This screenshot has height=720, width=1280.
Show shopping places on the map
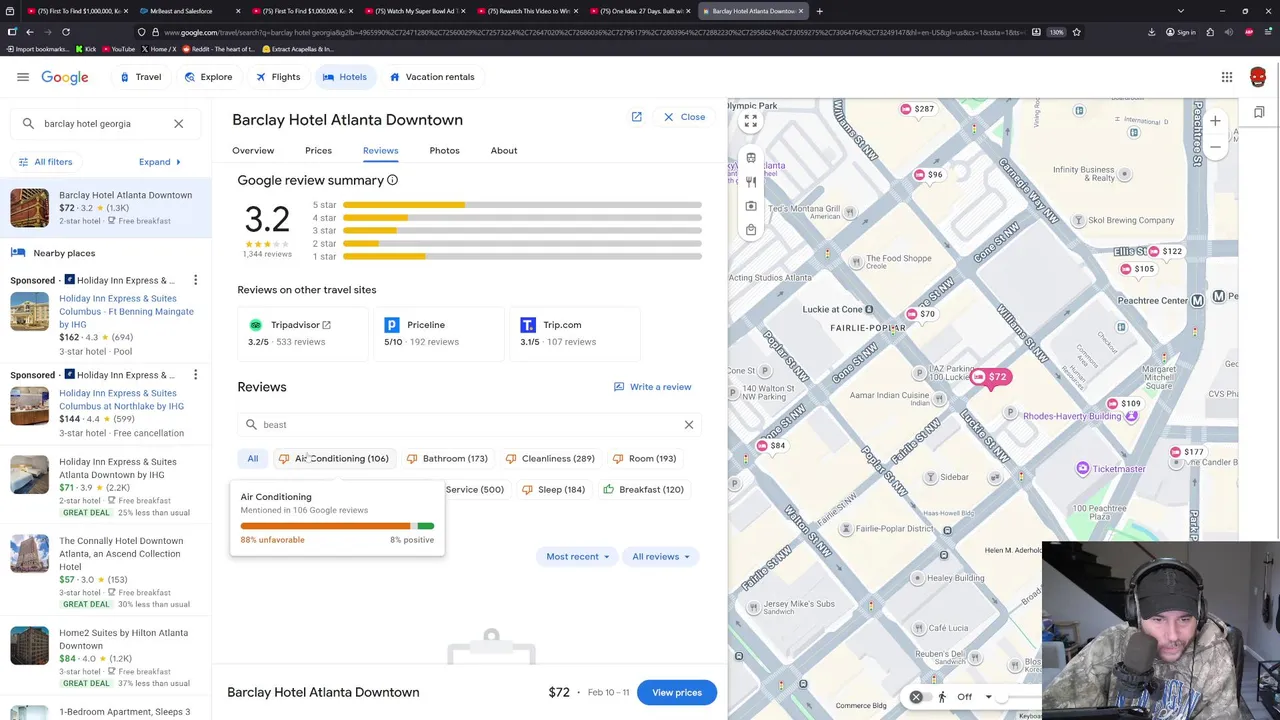point(750,230)
